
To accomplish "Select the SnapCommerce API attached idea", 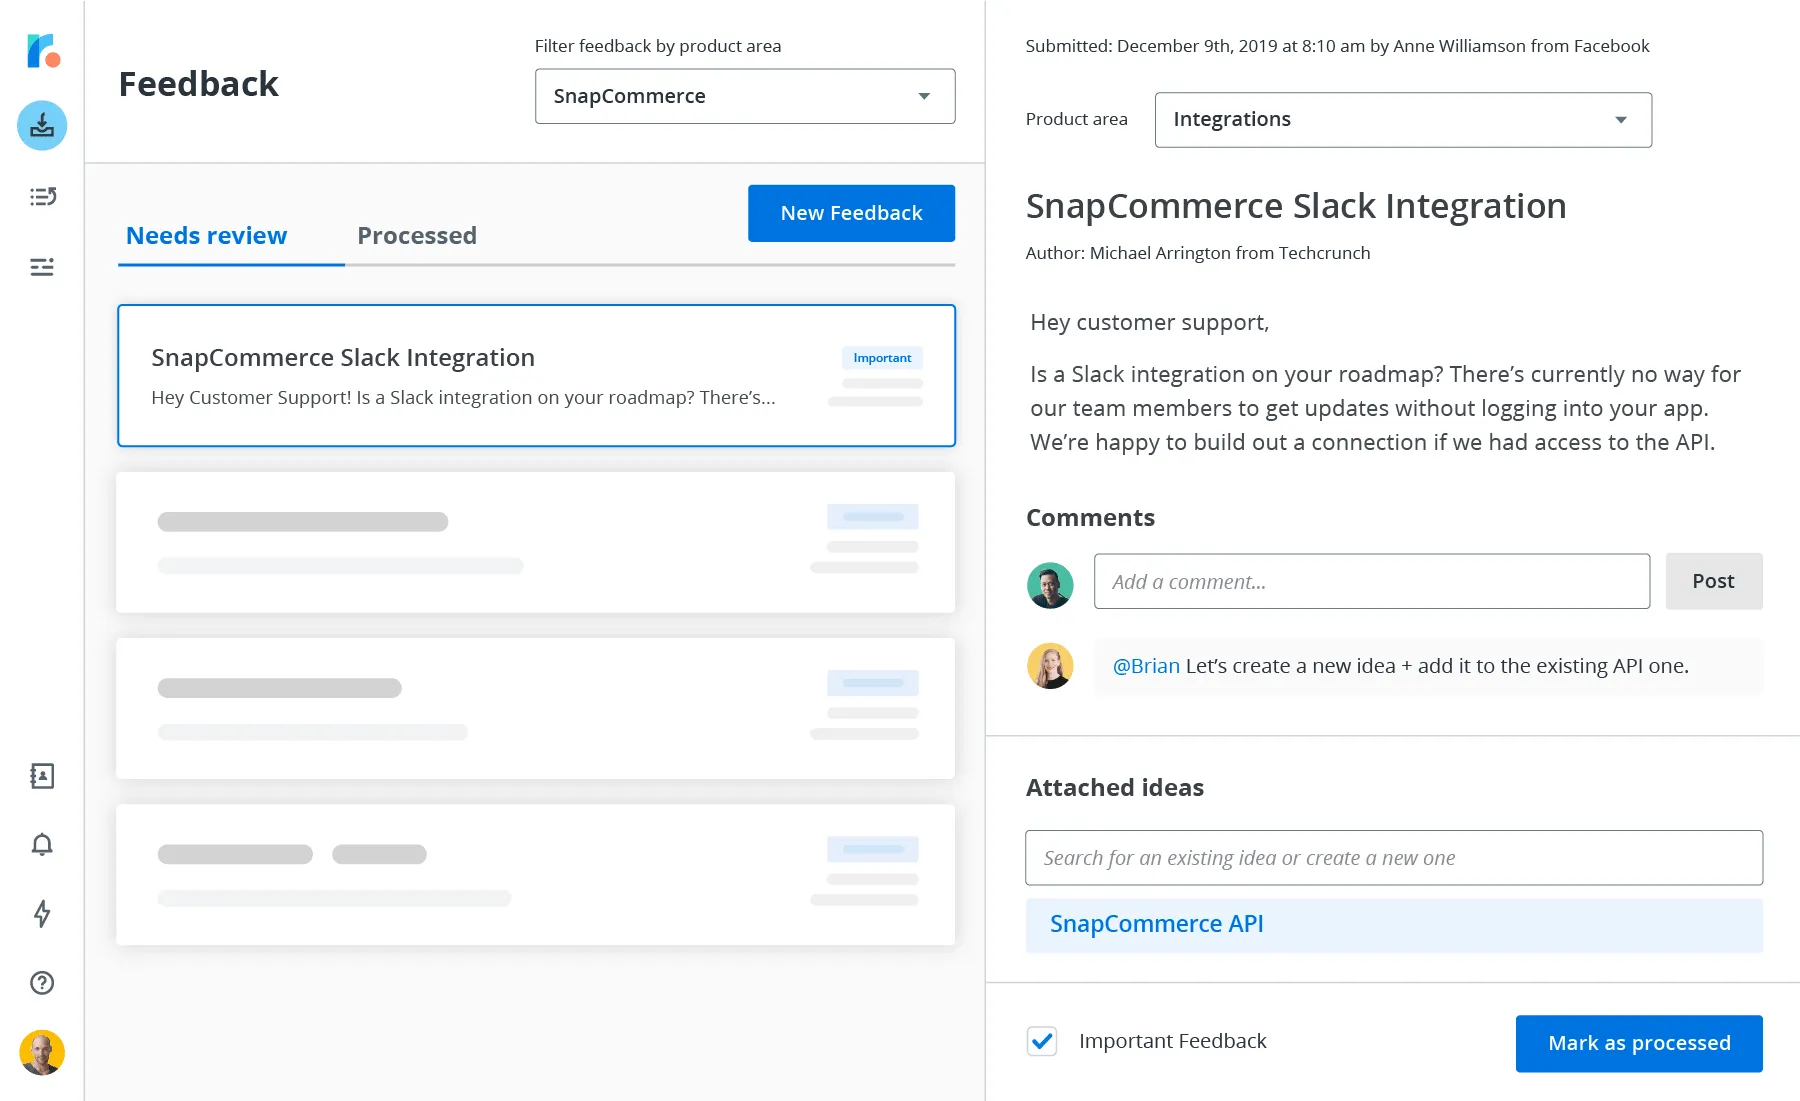I will [1156, 924].
